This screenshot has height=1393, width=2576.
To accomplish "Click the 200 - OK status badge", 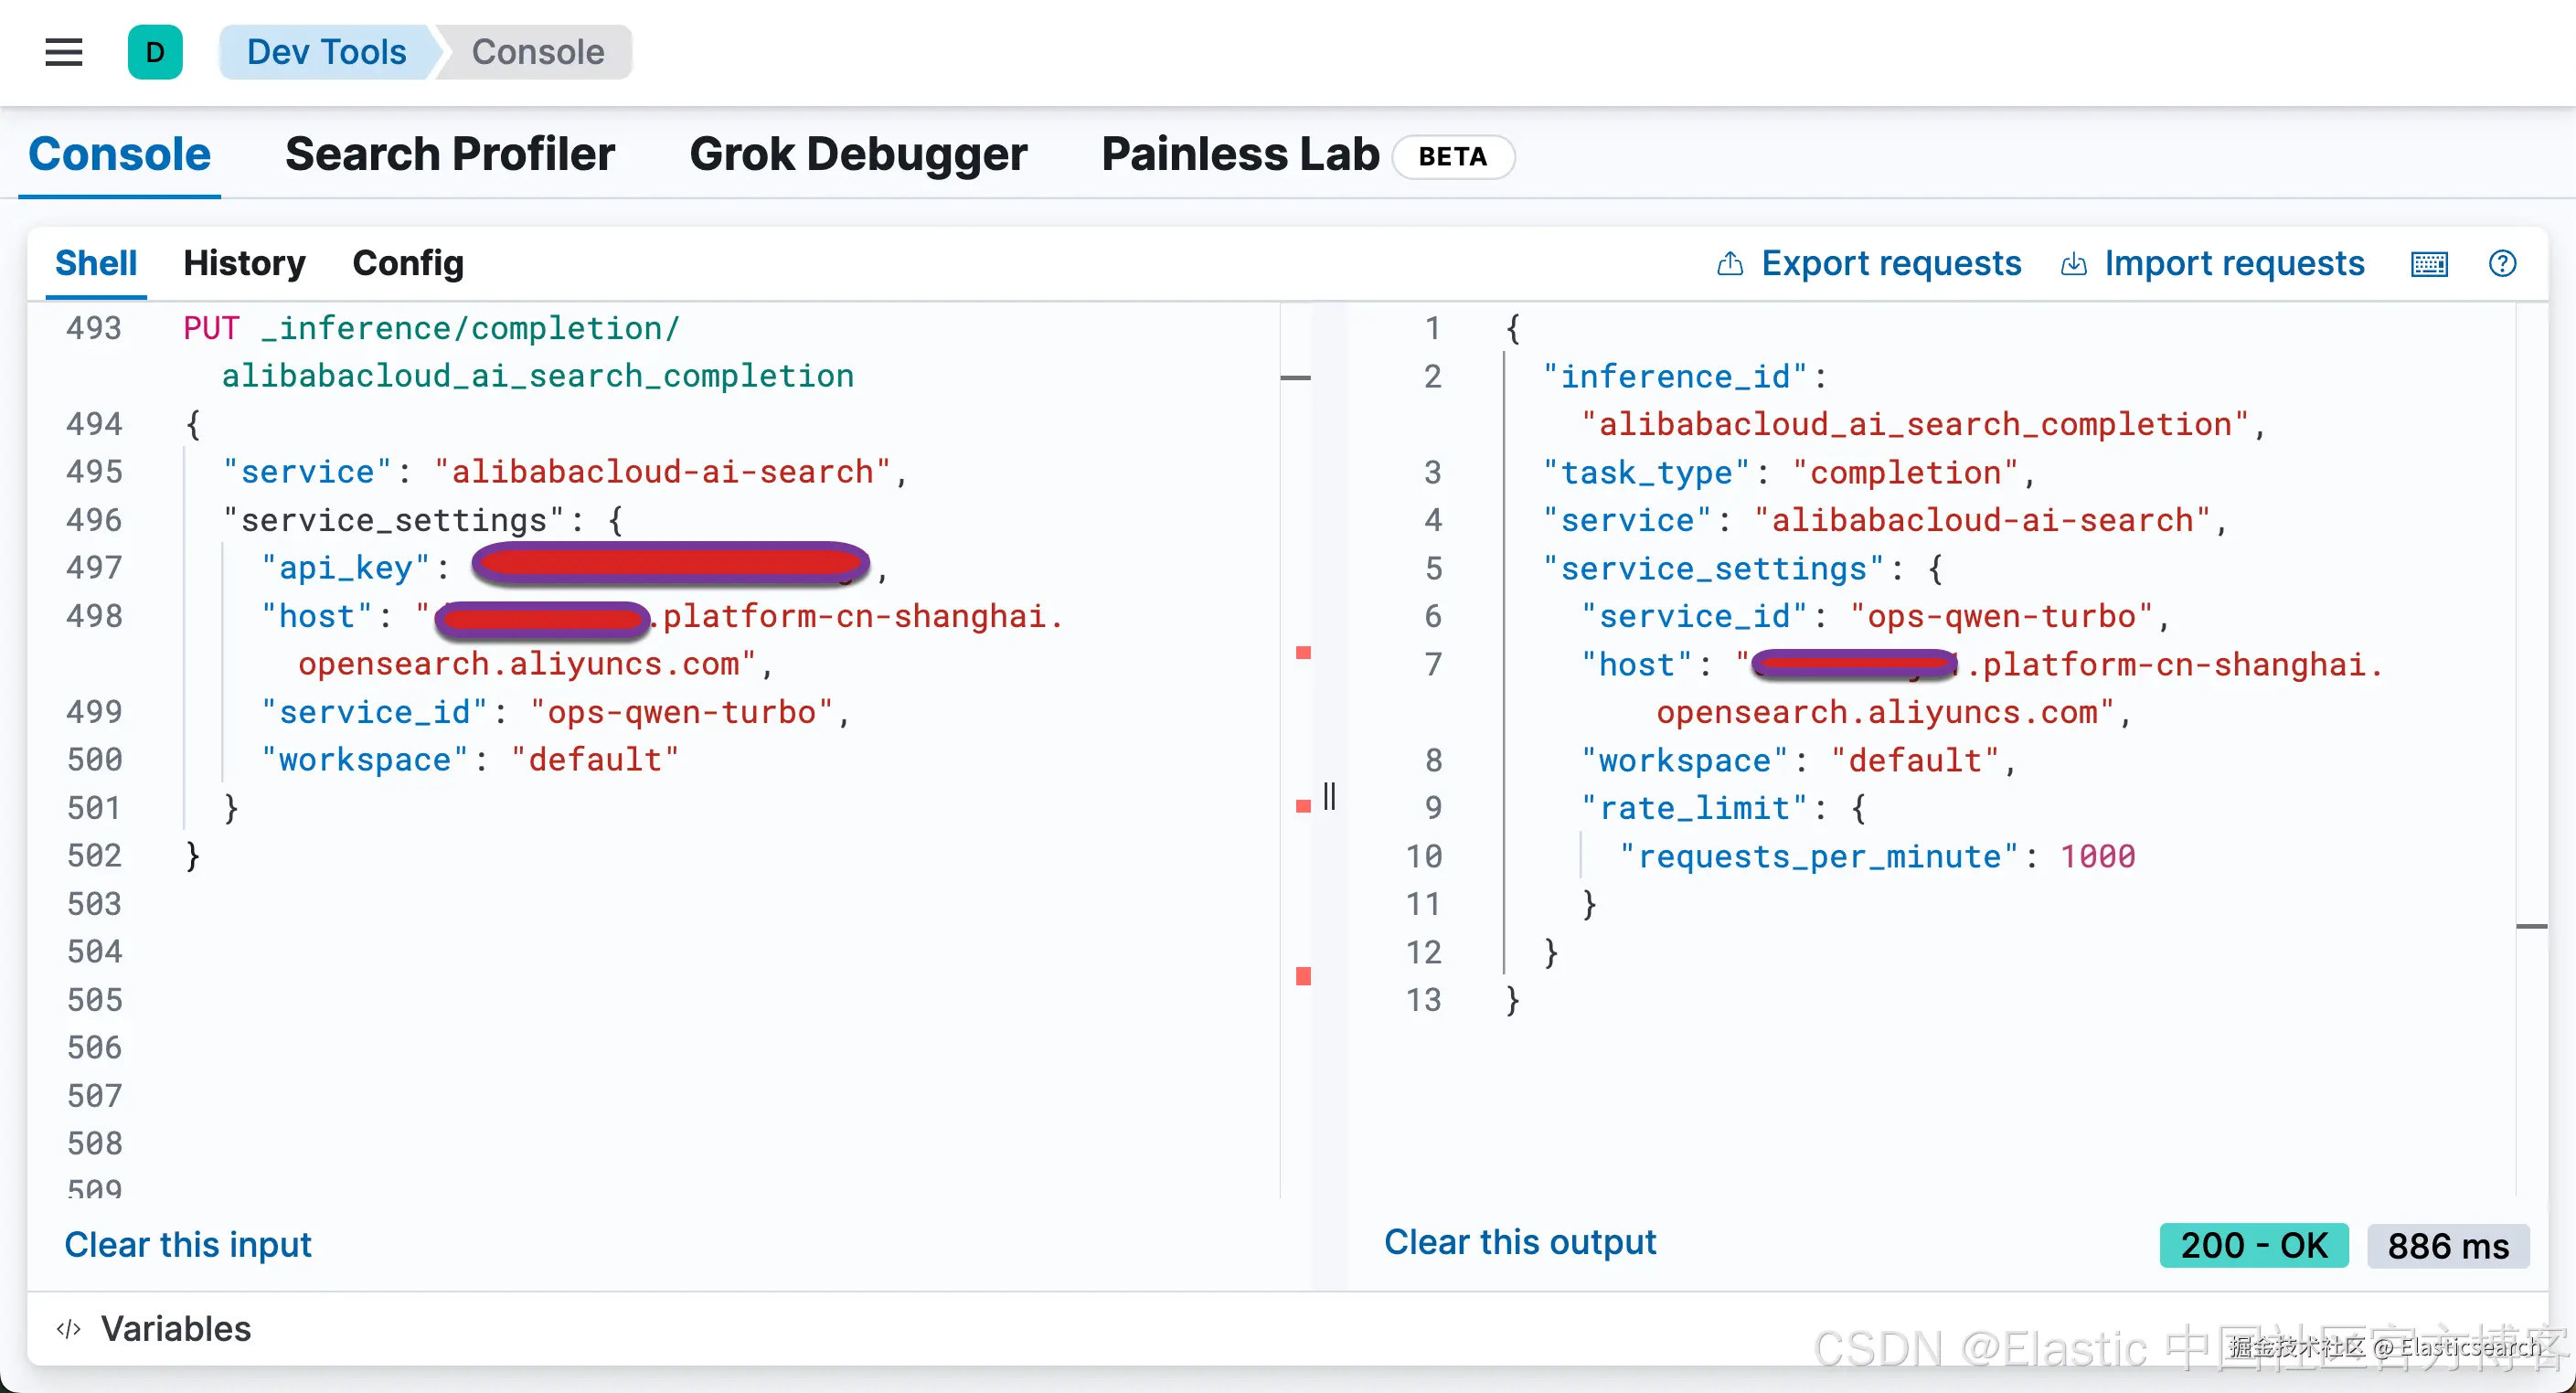I will [2254, 1246].
